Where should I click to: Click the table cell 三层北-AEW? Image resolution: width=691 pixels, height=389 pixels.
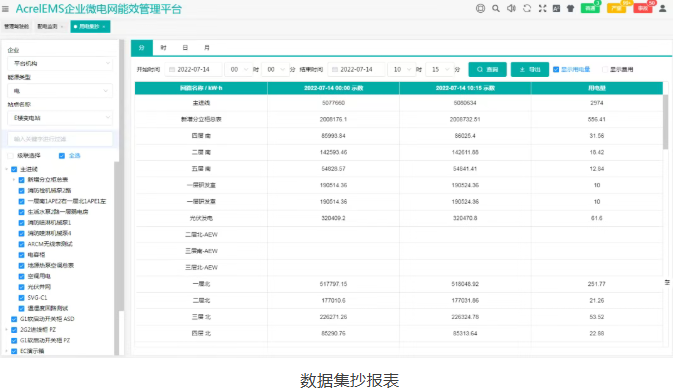coord(201,267)
